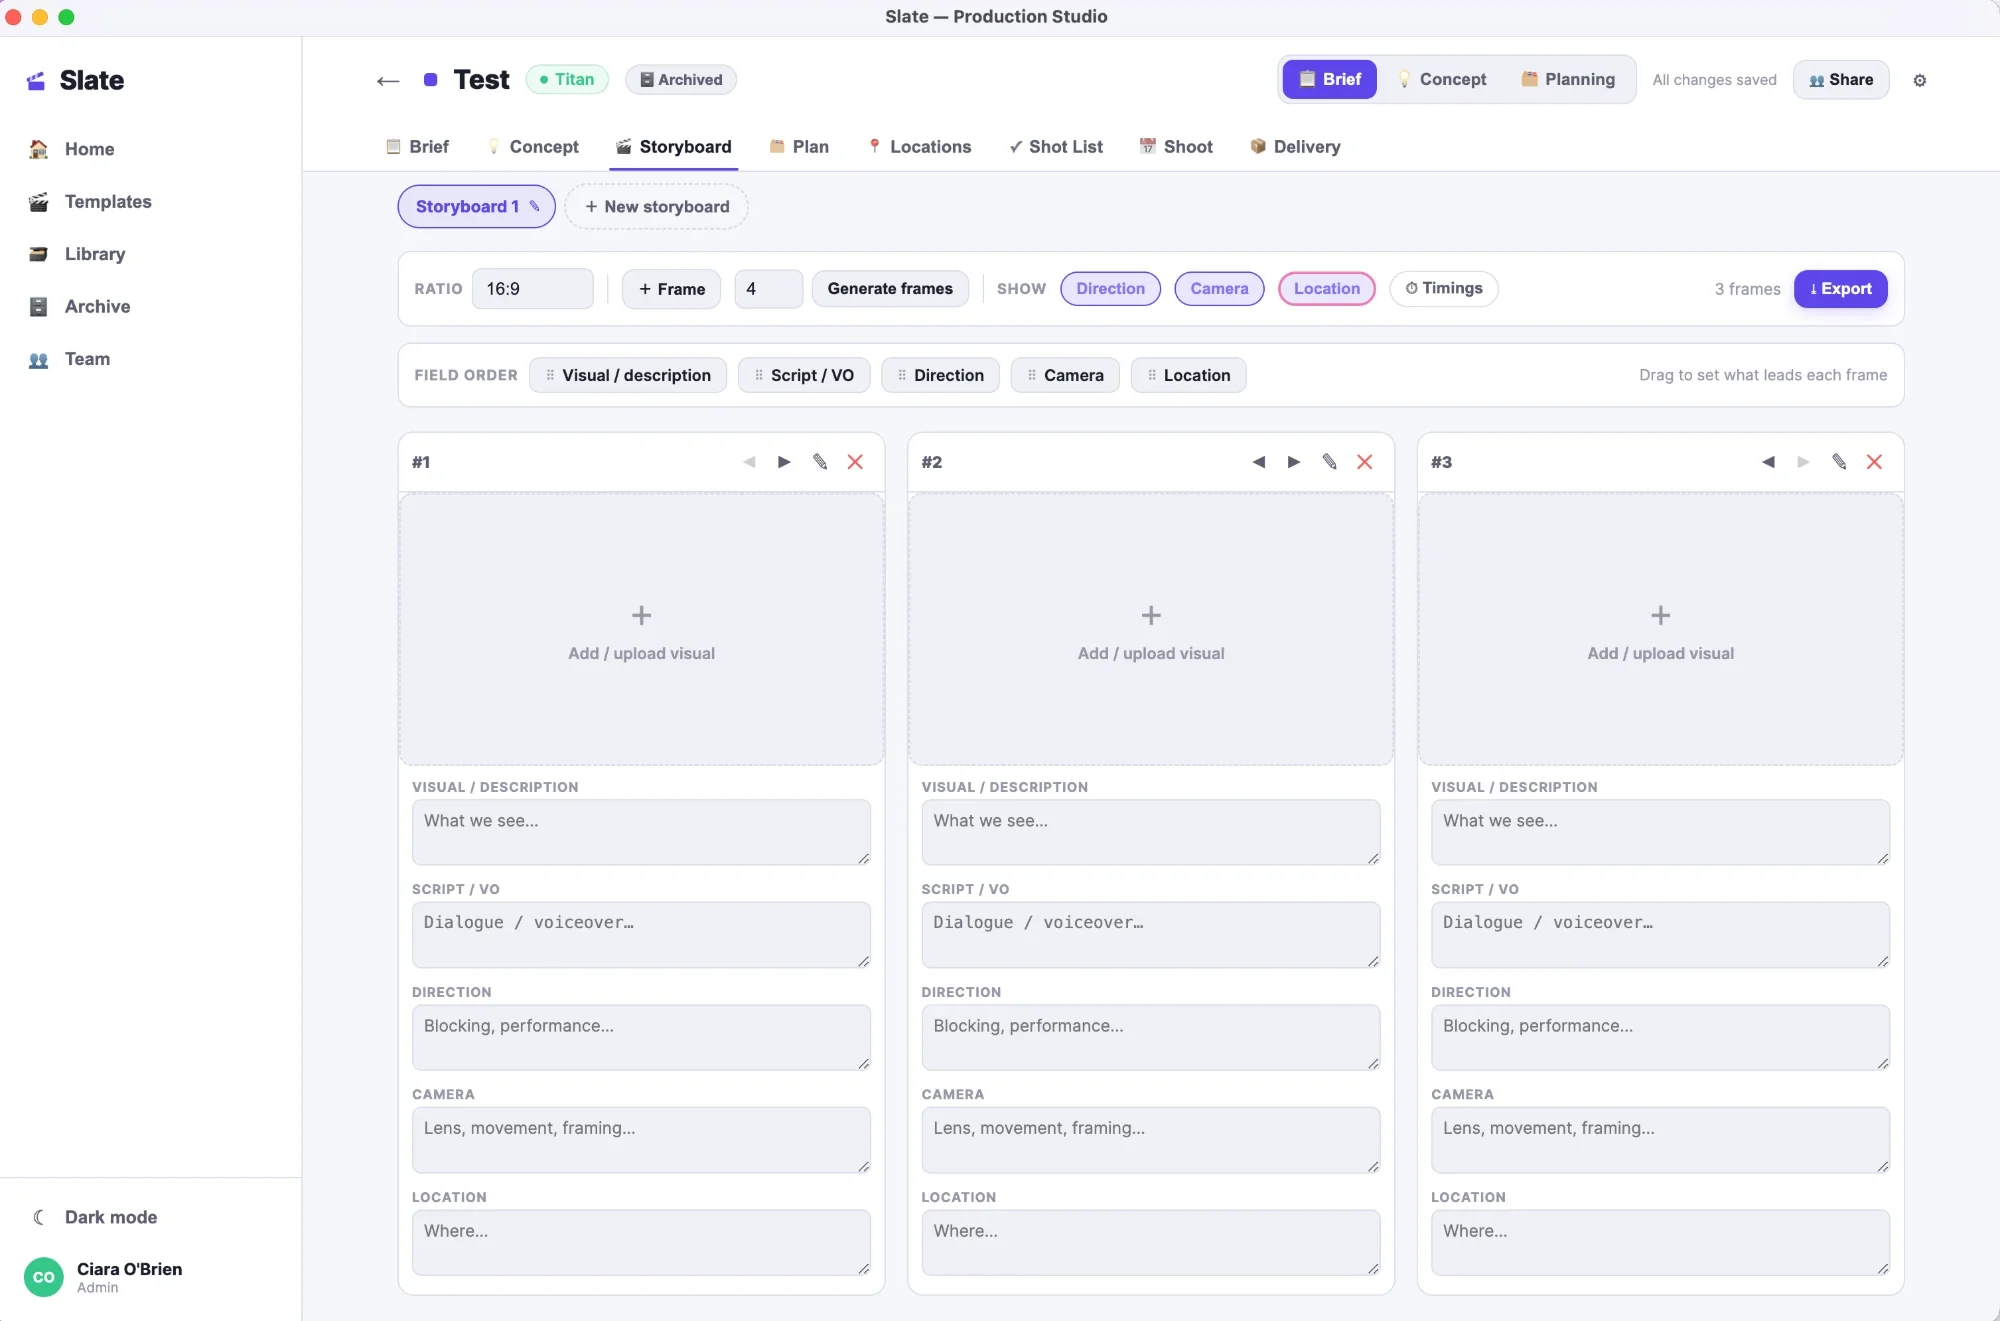Move frame #3 left with arrow
The image size is (2000, 1321).
coord(1768,462)
